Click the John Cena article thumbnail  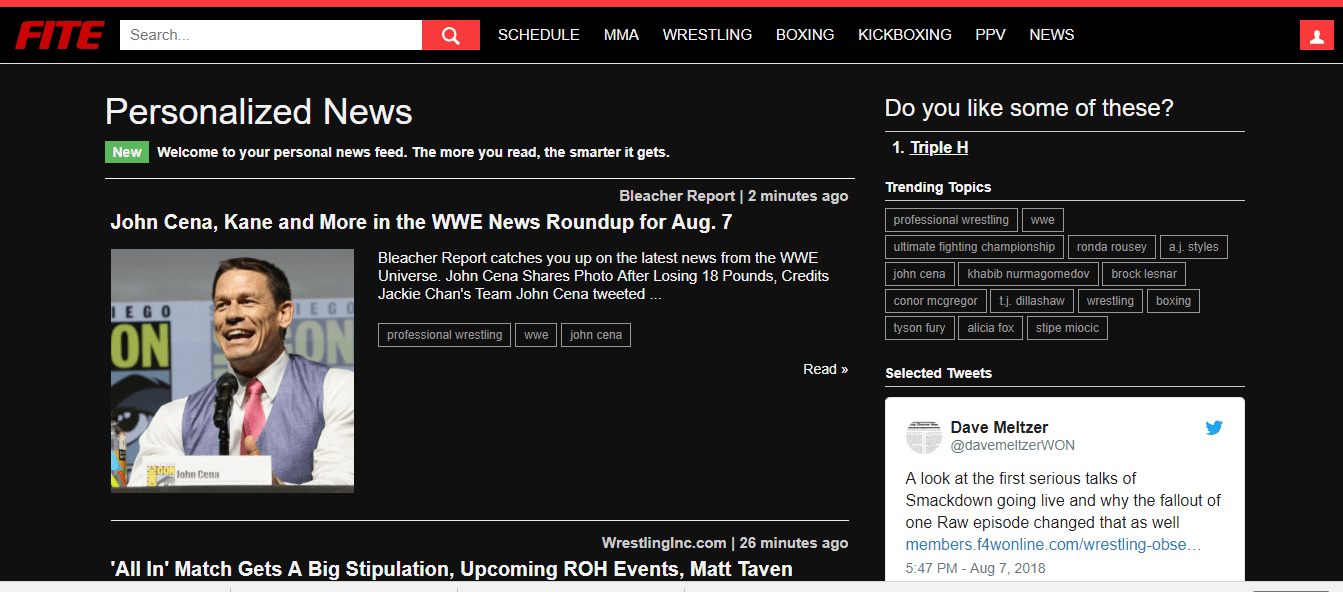[x=232, y=370]
